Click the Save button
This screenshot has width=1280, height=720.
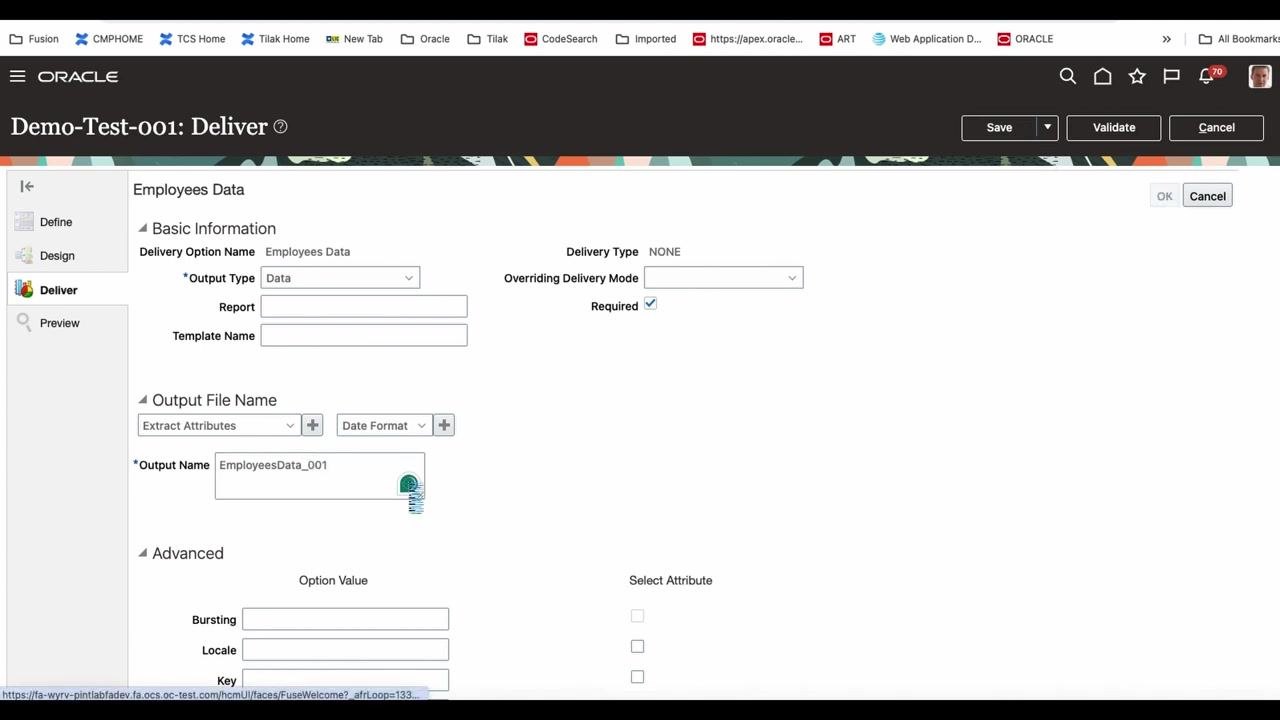coord(999,127)
